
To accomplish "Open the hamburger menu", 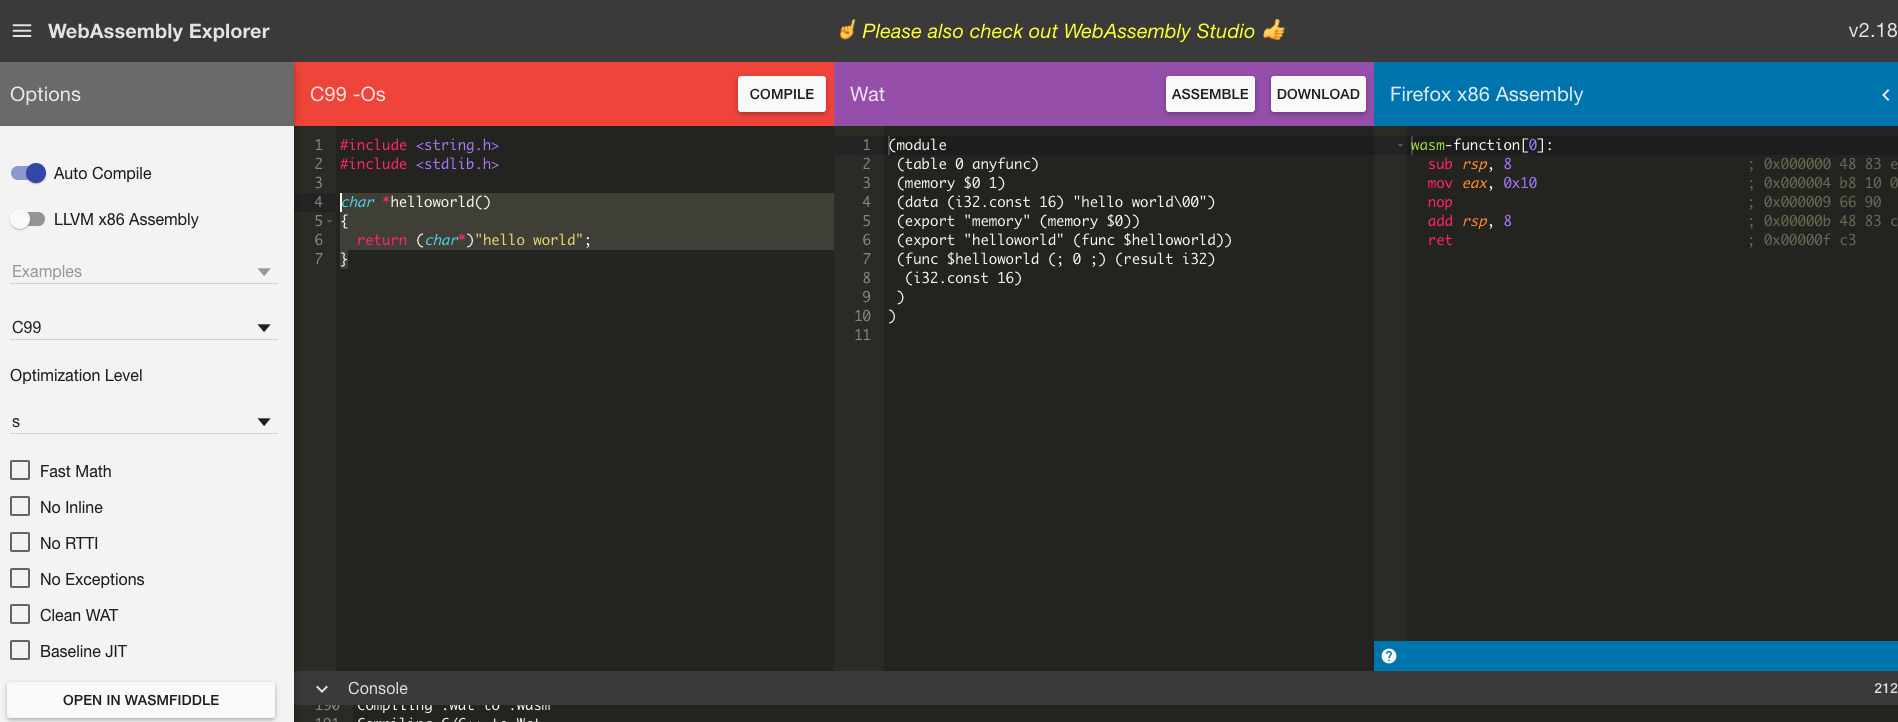I will [22, 31].
